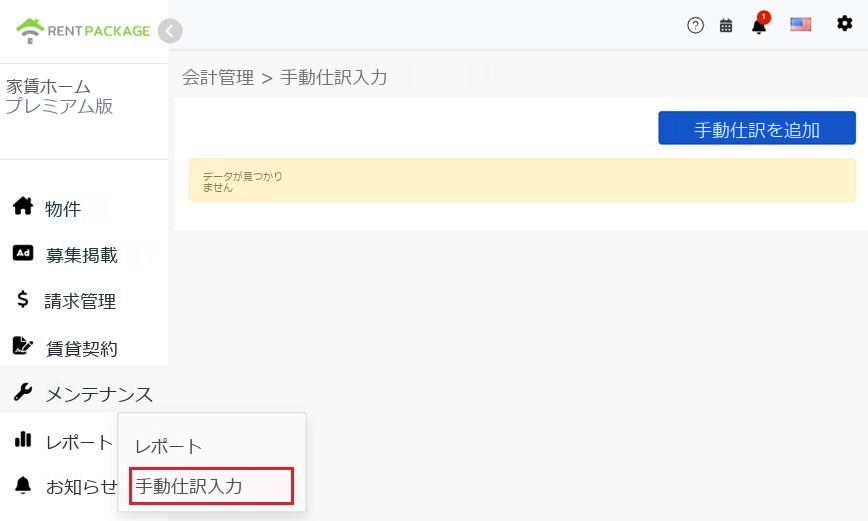This screenshot has height=521, width=868.
Task: Change language via the US flag icon
Action: coord(800,24)
